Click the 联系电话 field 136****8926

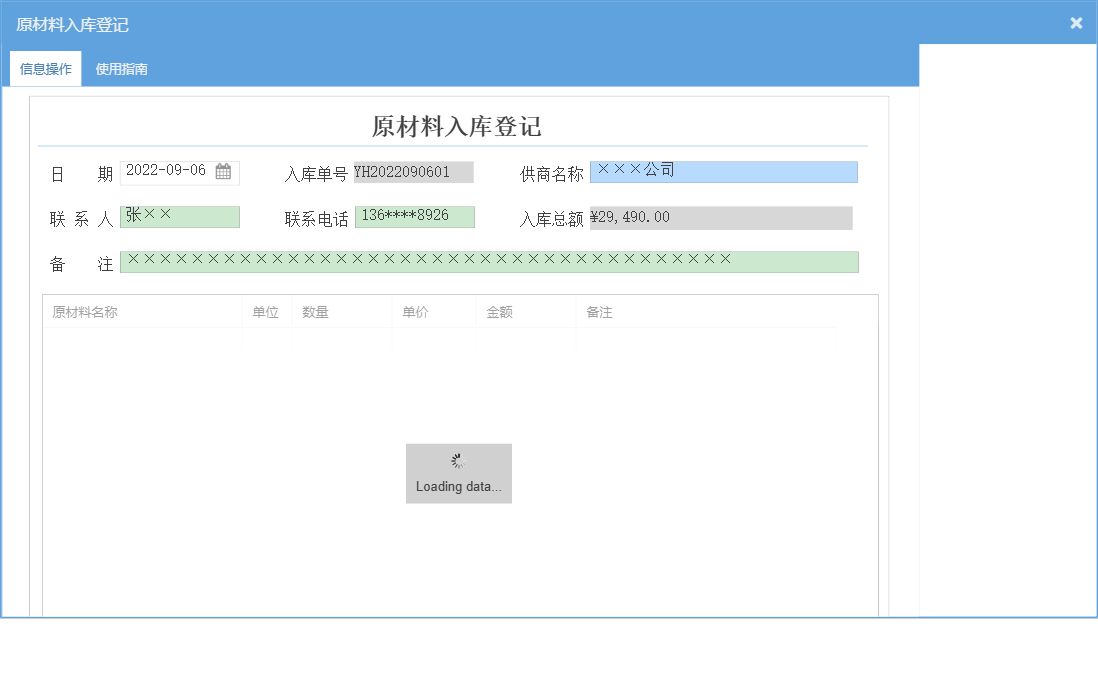(x=415, y=217)
